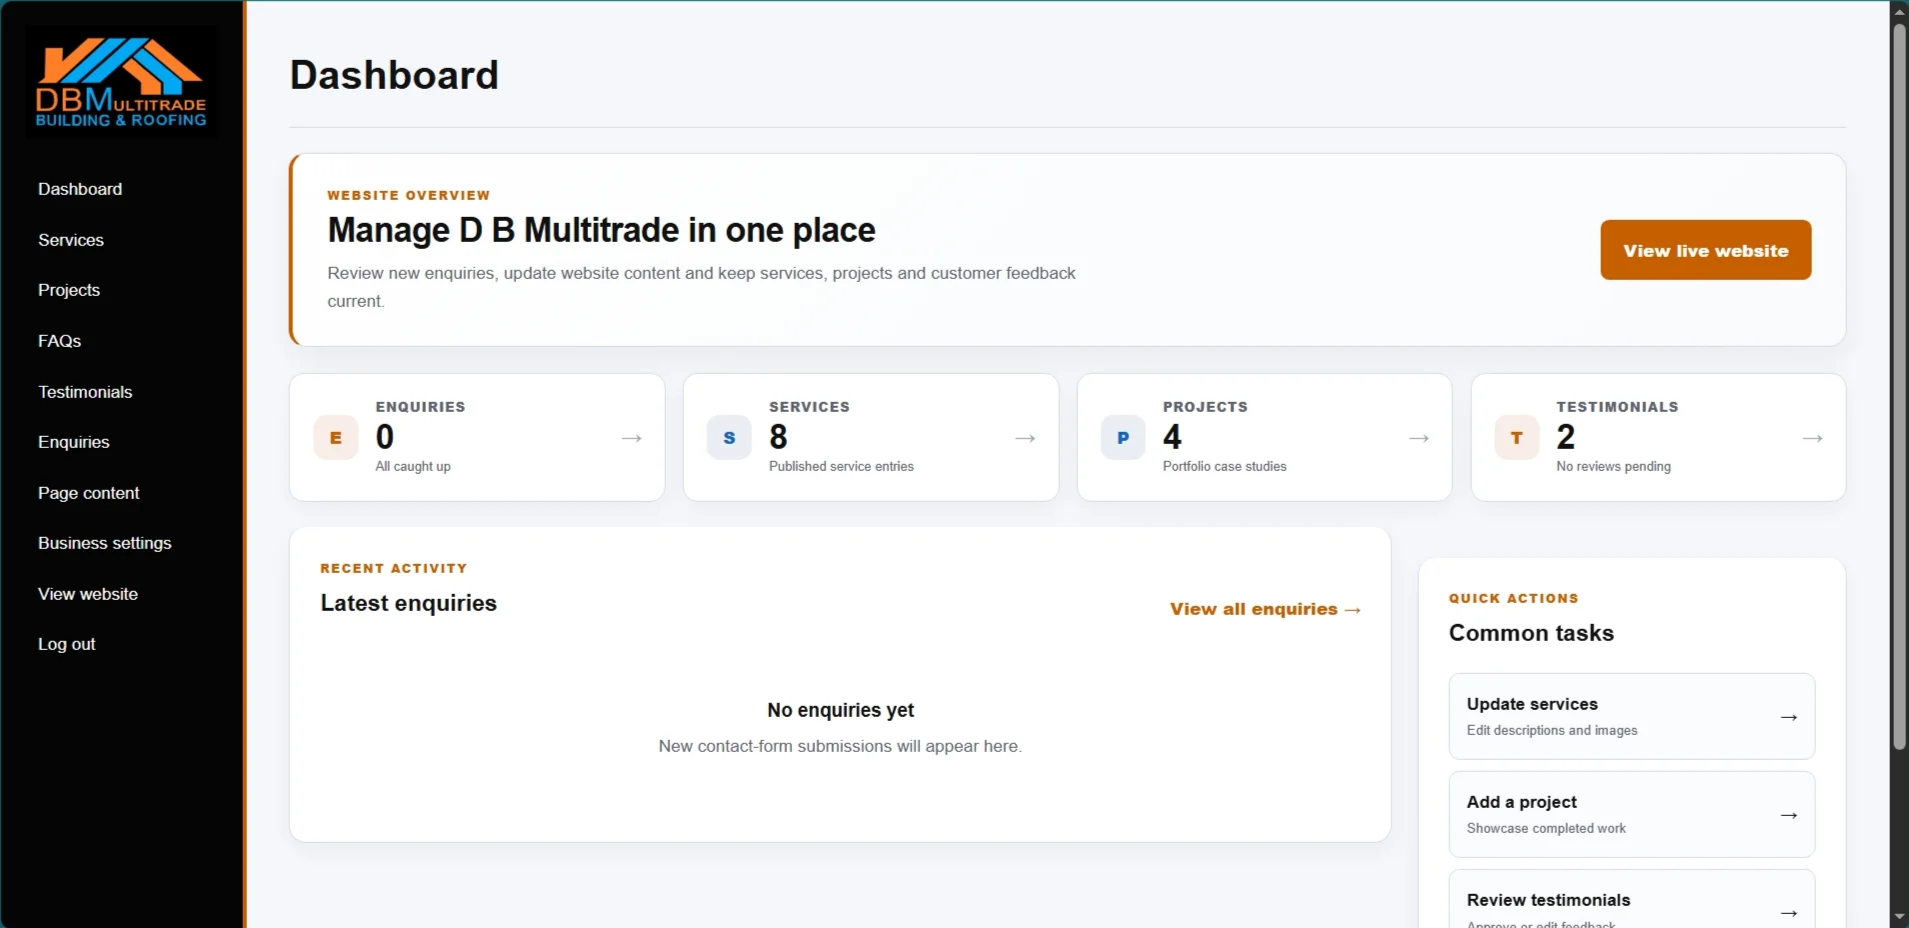Open FAQs in the sidebar
This screenshot has height=928, width=1909.
(60, 341)
